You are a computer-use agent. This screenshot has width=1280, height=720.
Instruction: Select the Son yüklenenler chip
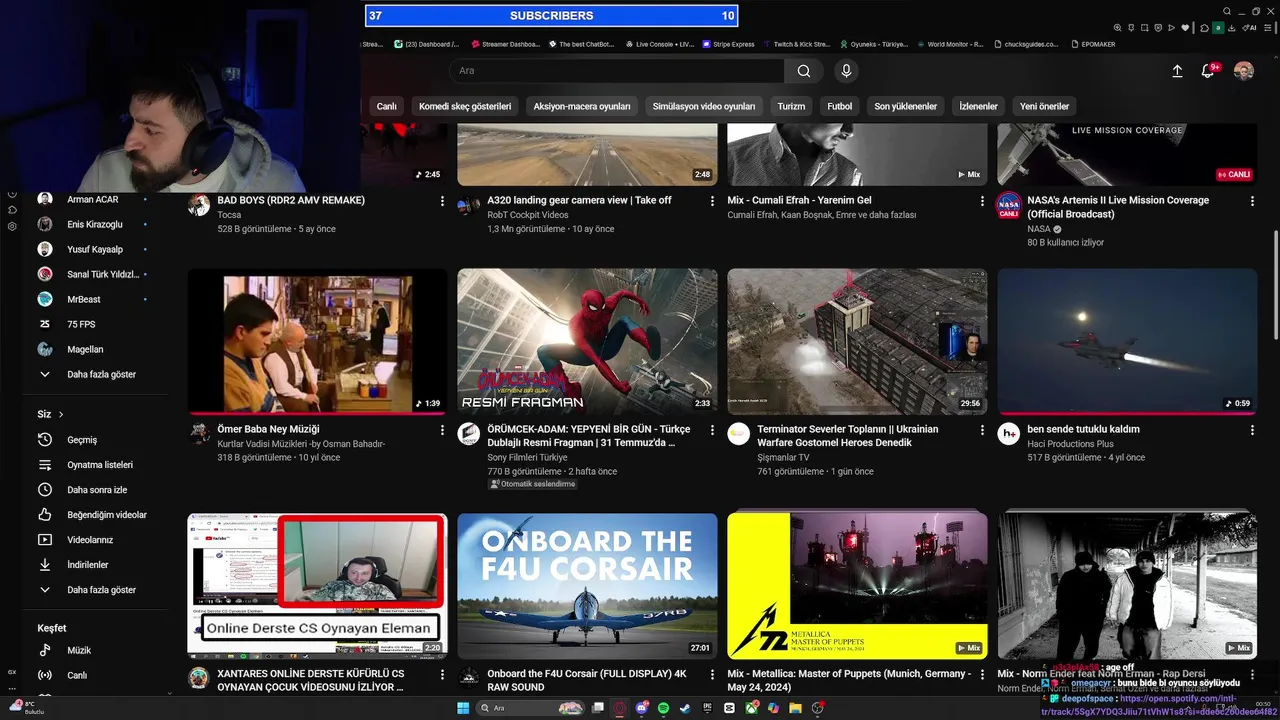click(906, 106)
